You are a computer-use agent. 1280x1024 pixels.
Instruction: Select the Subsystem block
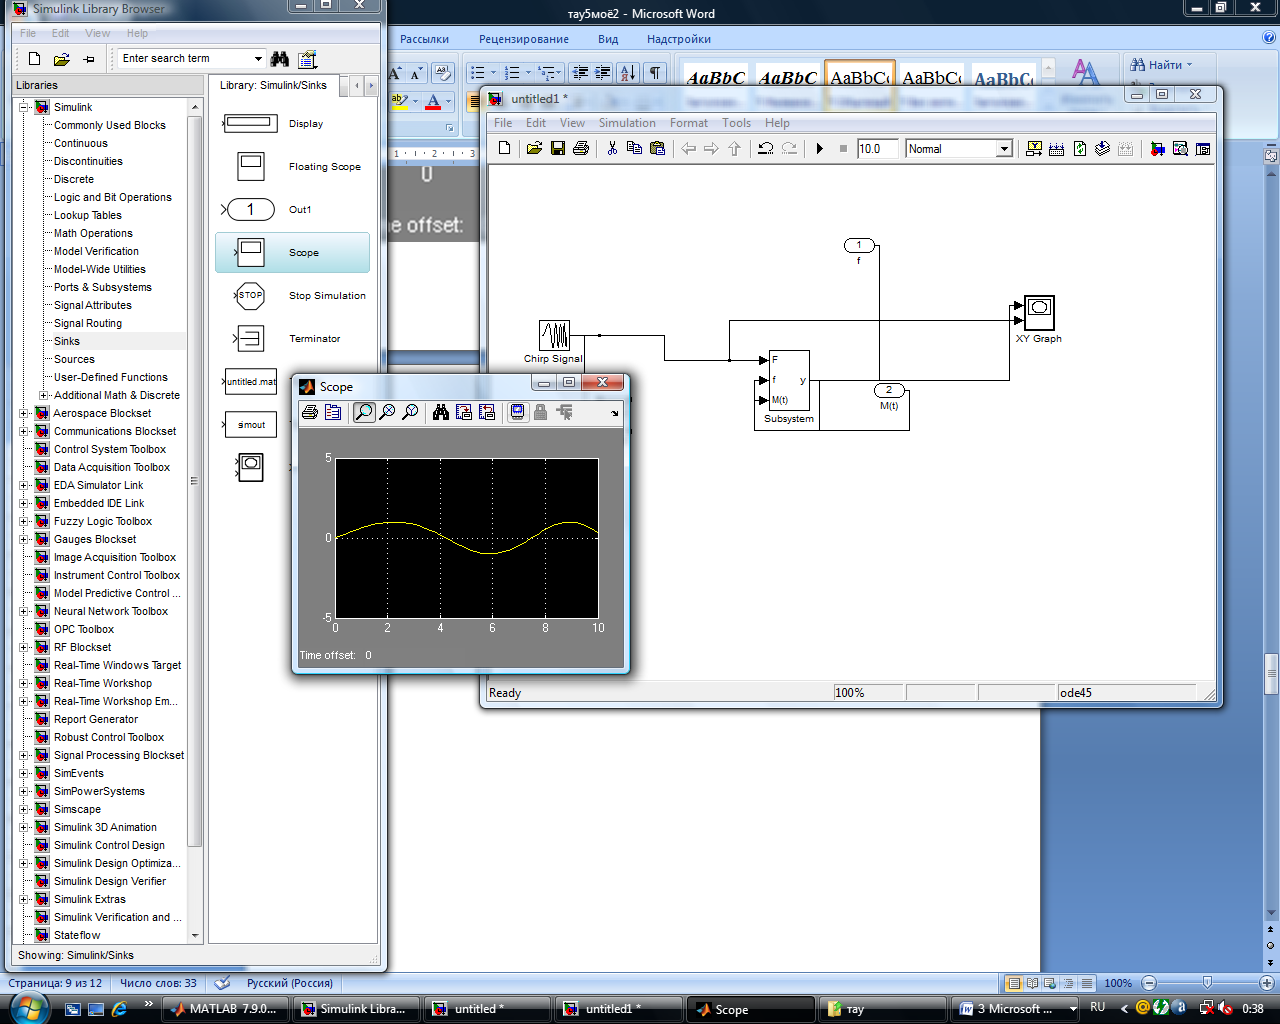pyautogui.click(x=789, y=380)
